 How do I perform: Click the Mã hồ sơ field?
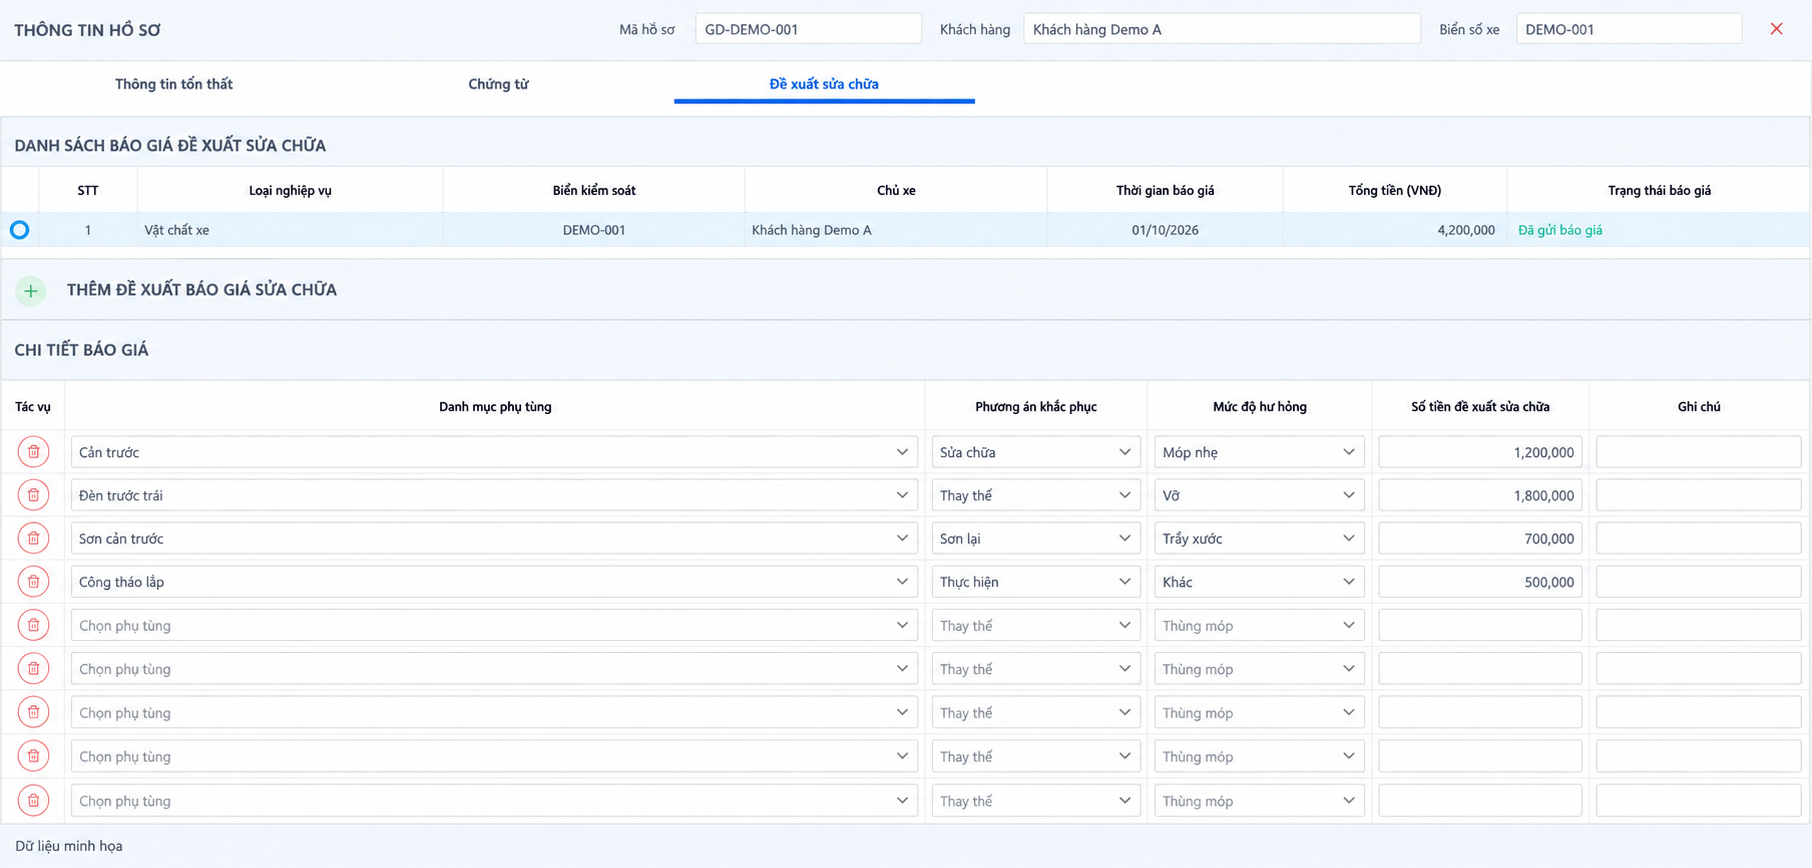808,29
